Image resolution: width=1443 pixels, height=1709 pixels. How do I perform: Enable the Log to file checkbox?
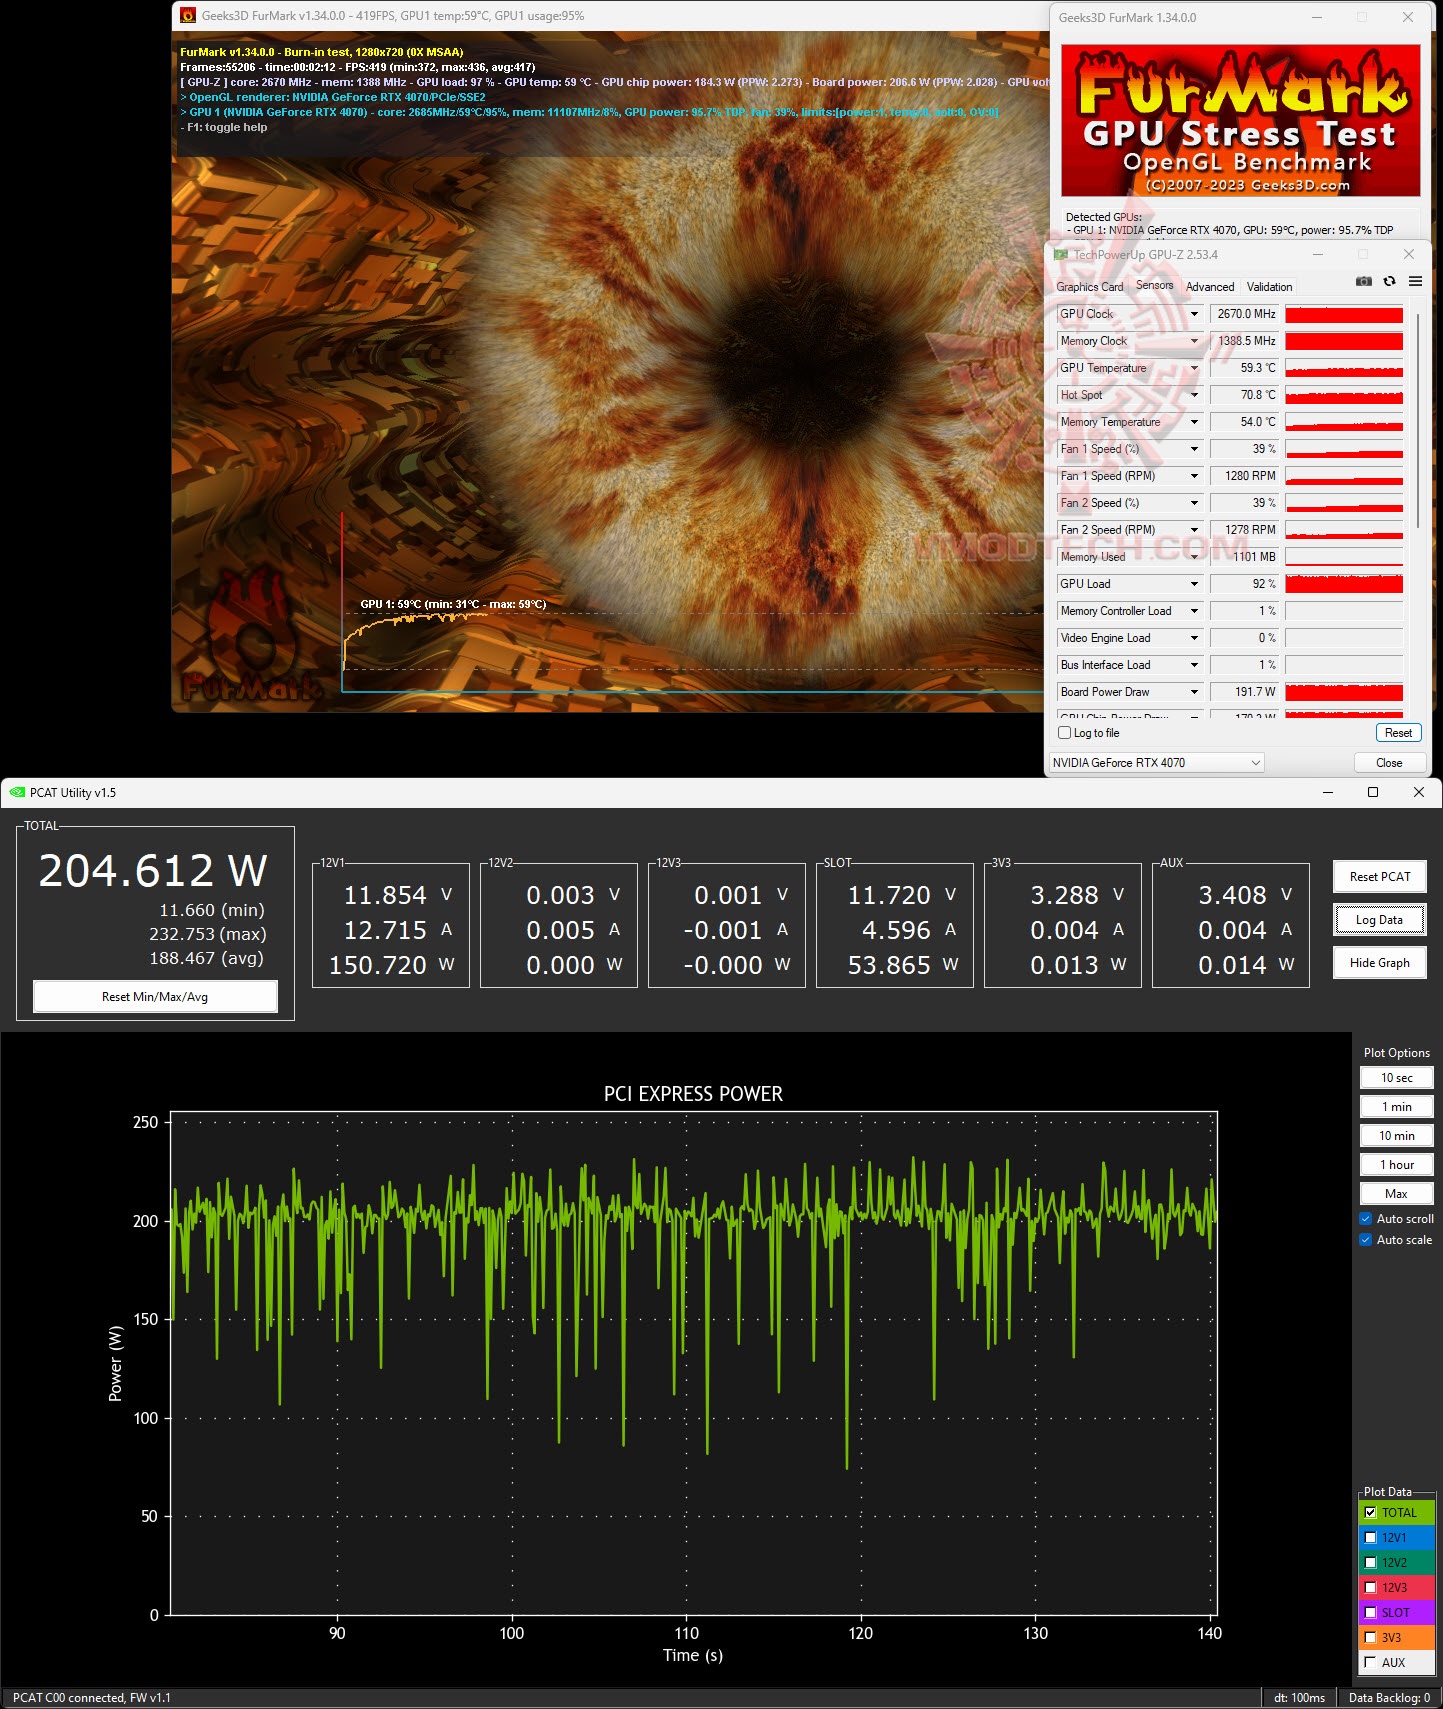pyautogui.click(x=1065, y=733)
